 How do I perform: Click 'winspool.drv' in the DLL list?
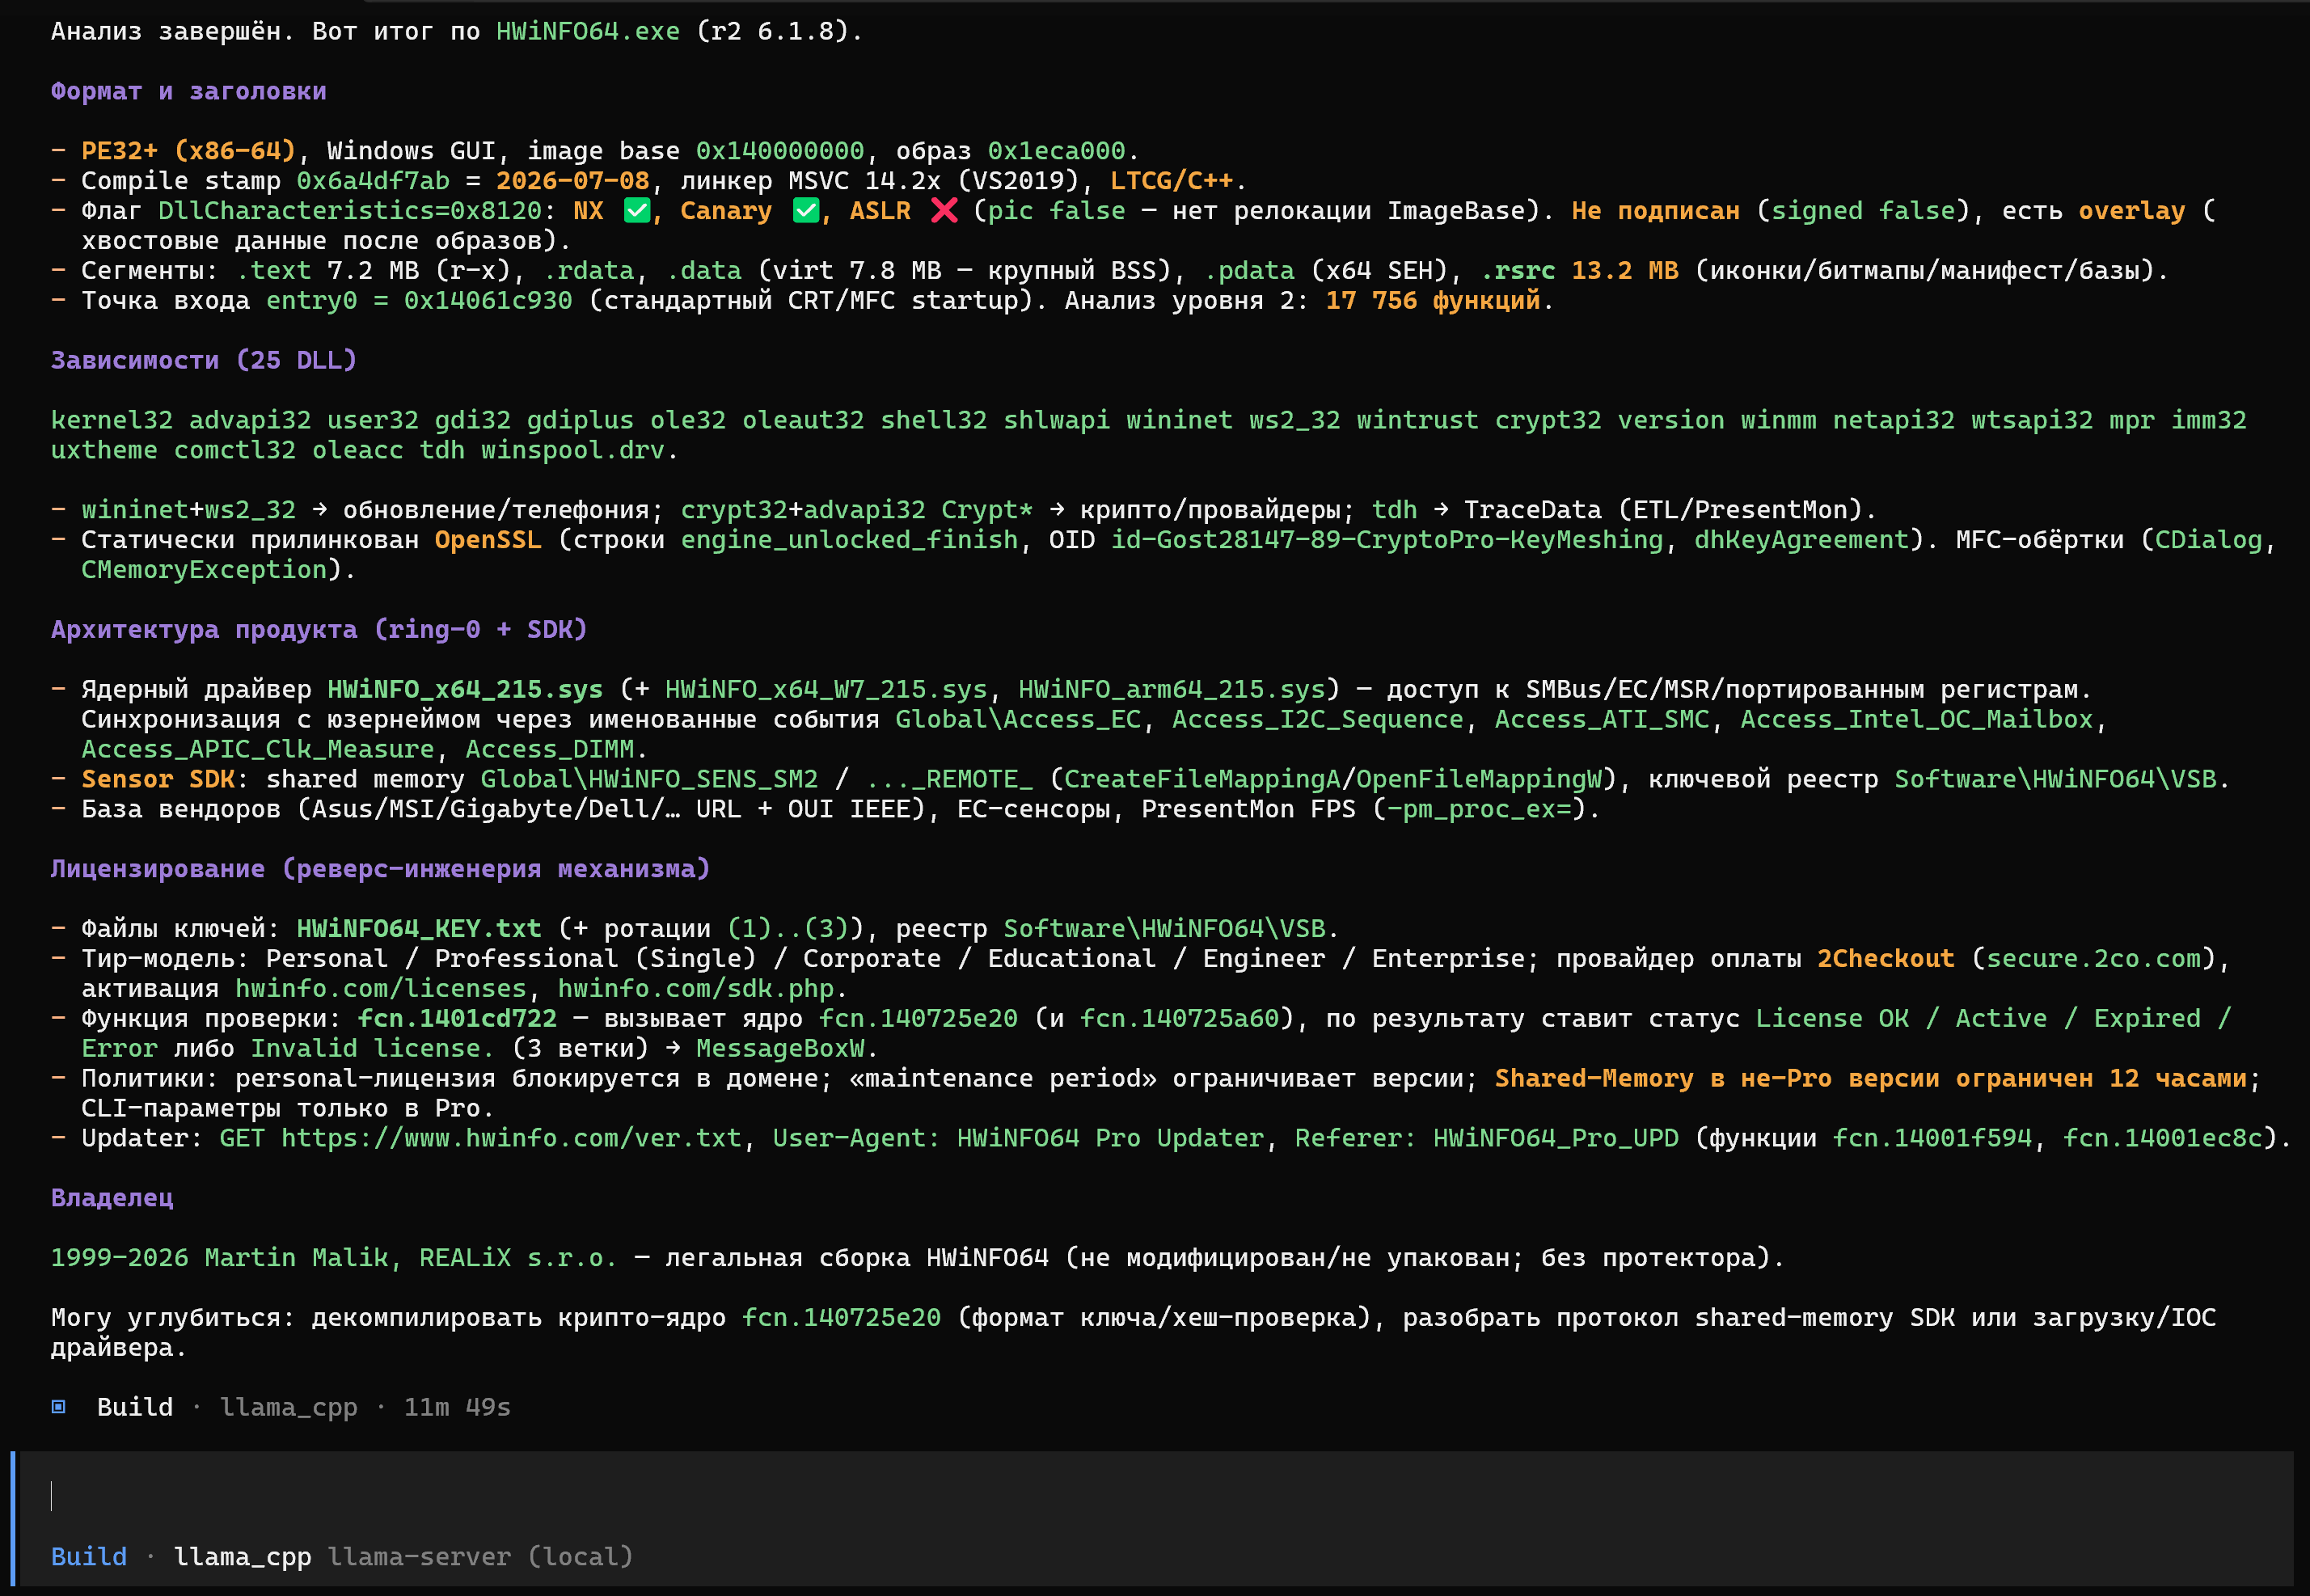[x=573, y=450]
